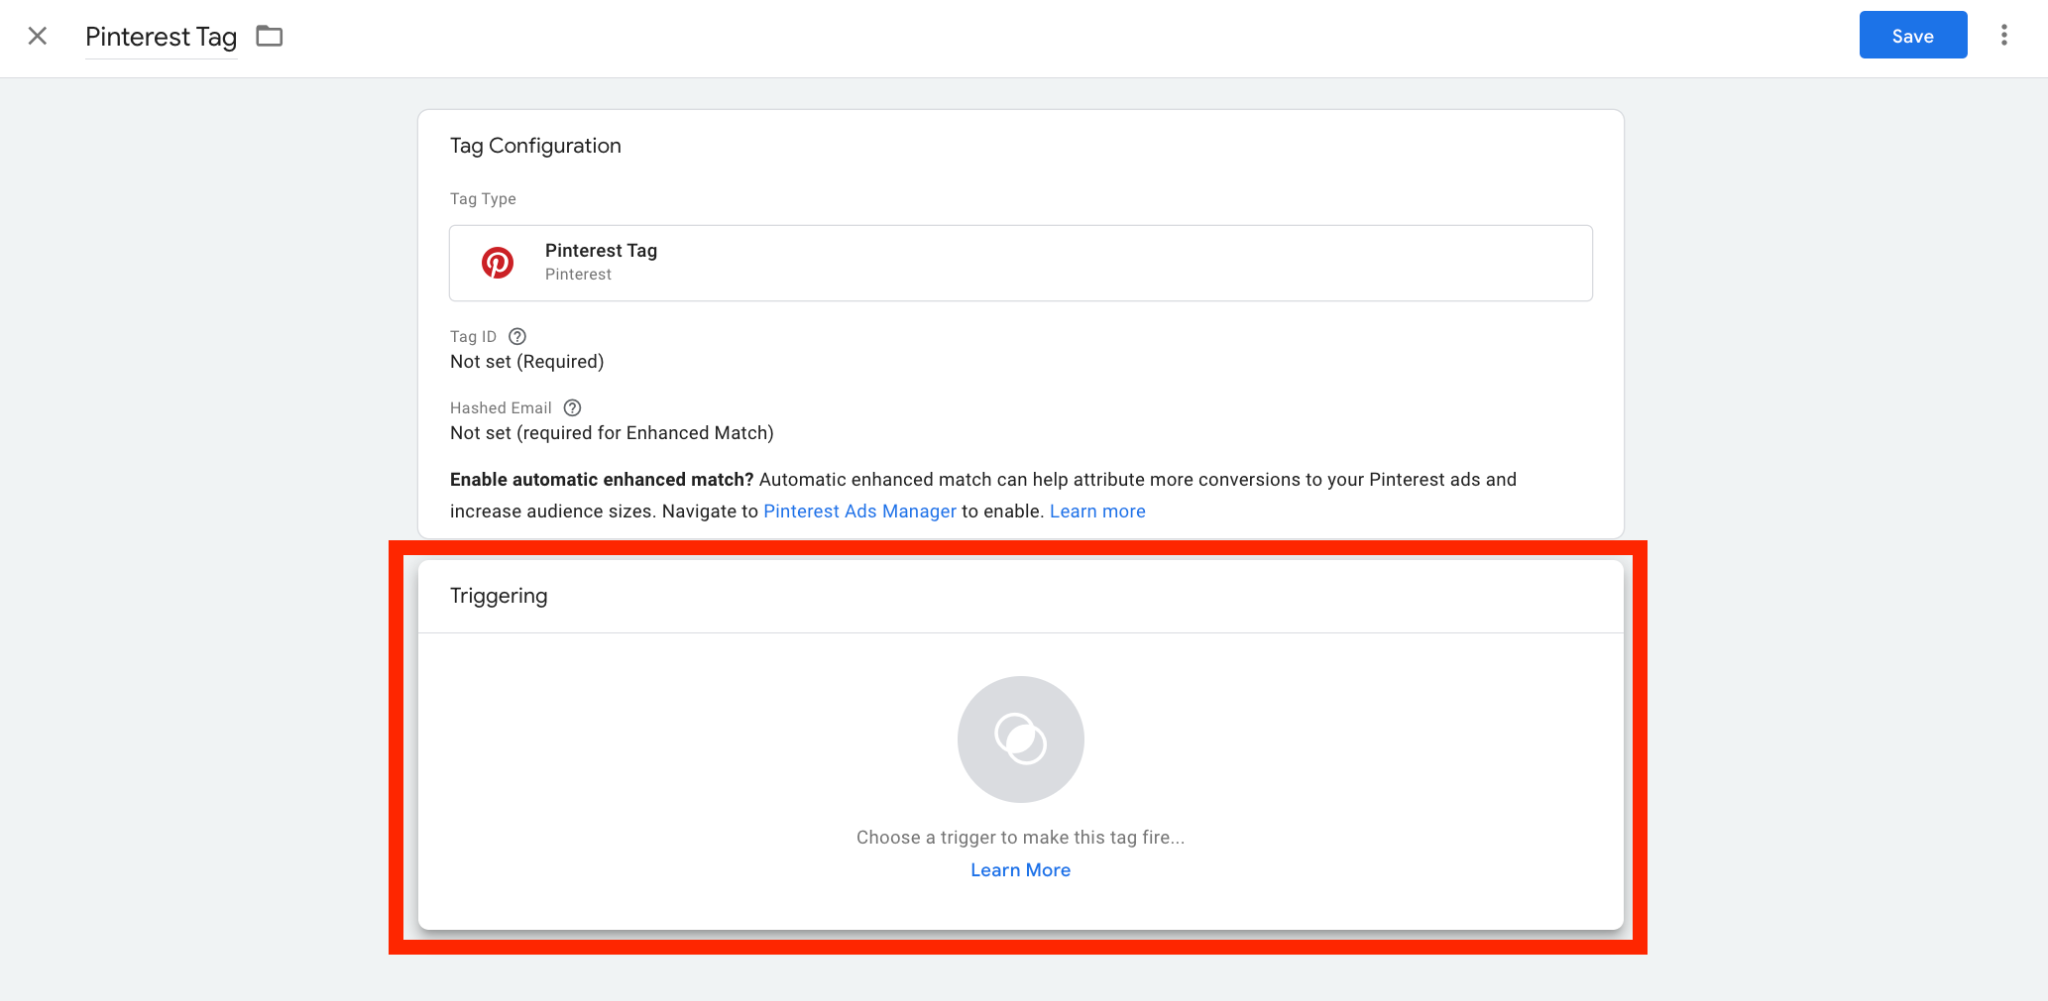Click 'Enable automatic enhanced match?' text
The width and height of the screenshot is (2048, 1001).
coord(602,479)
